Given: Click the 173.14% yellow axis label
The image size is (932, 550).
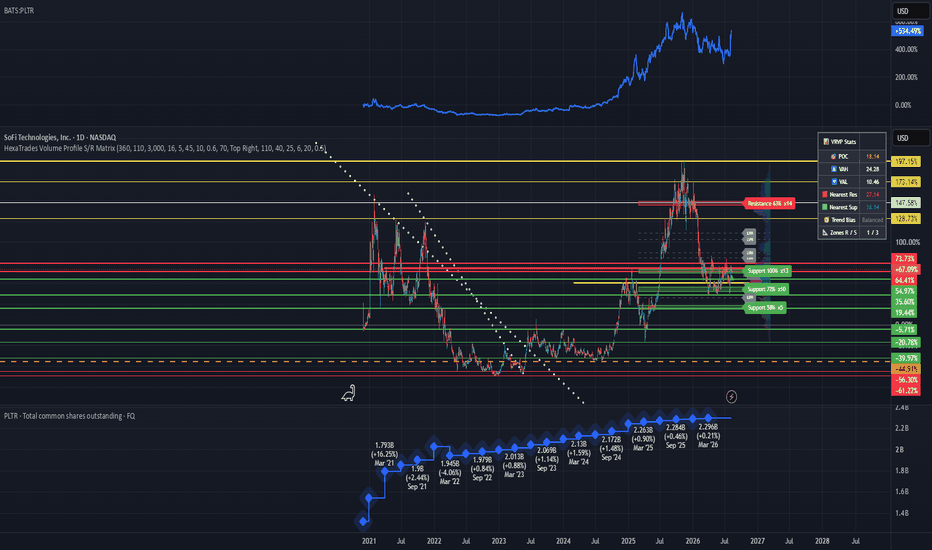Looking at the screenshot, I should pos(906,181).
